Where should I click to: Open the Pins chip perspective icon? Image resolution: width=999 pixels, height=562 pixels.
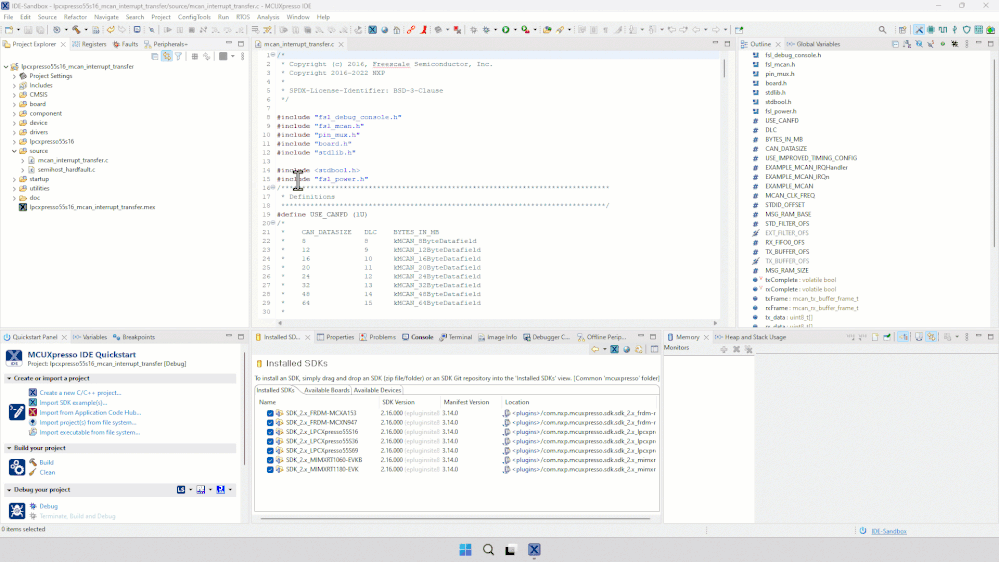pos(931,29)
